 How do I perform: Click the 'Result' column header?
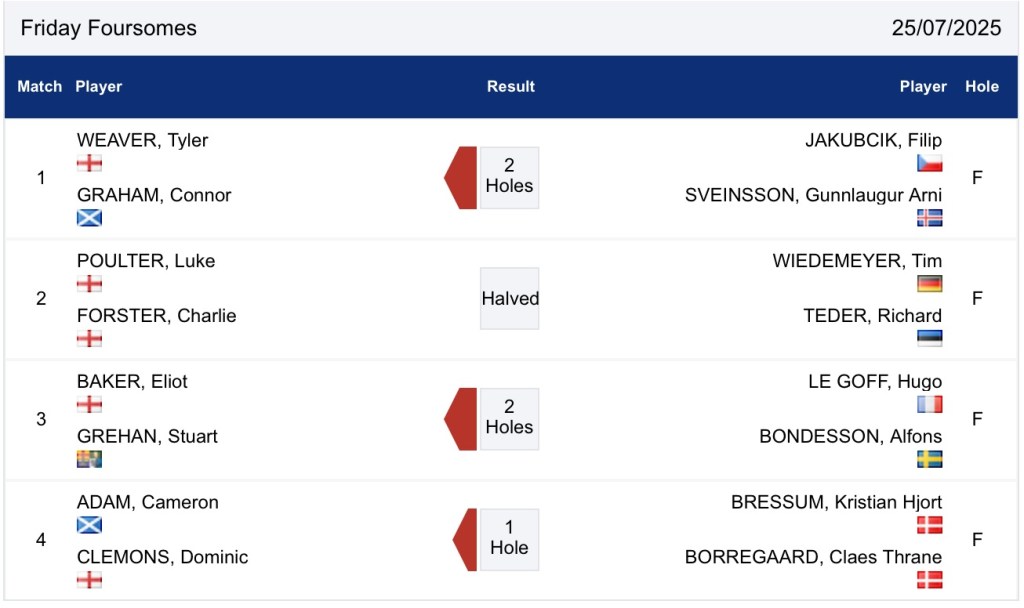pyautogui.click(x=511, y=87)
